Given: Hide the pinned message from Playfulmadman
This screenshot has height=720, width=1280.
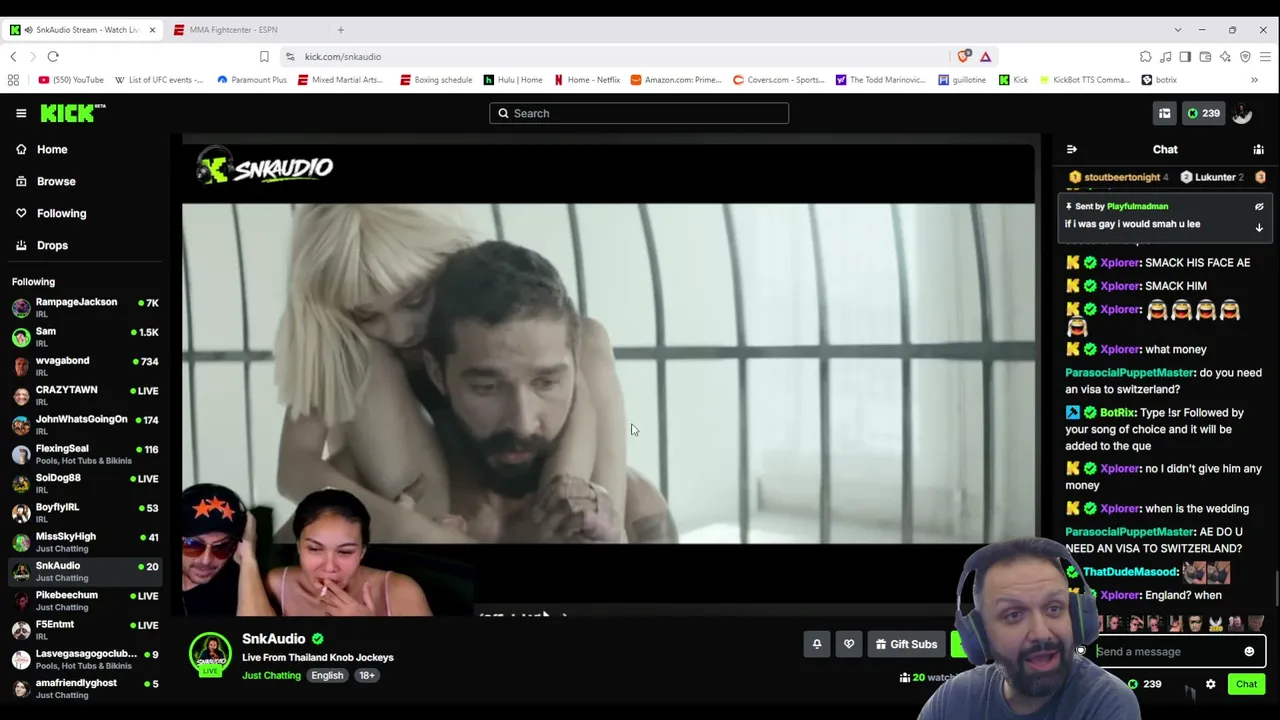Looking at the screenshot, I should click(x=1259, y=207).
